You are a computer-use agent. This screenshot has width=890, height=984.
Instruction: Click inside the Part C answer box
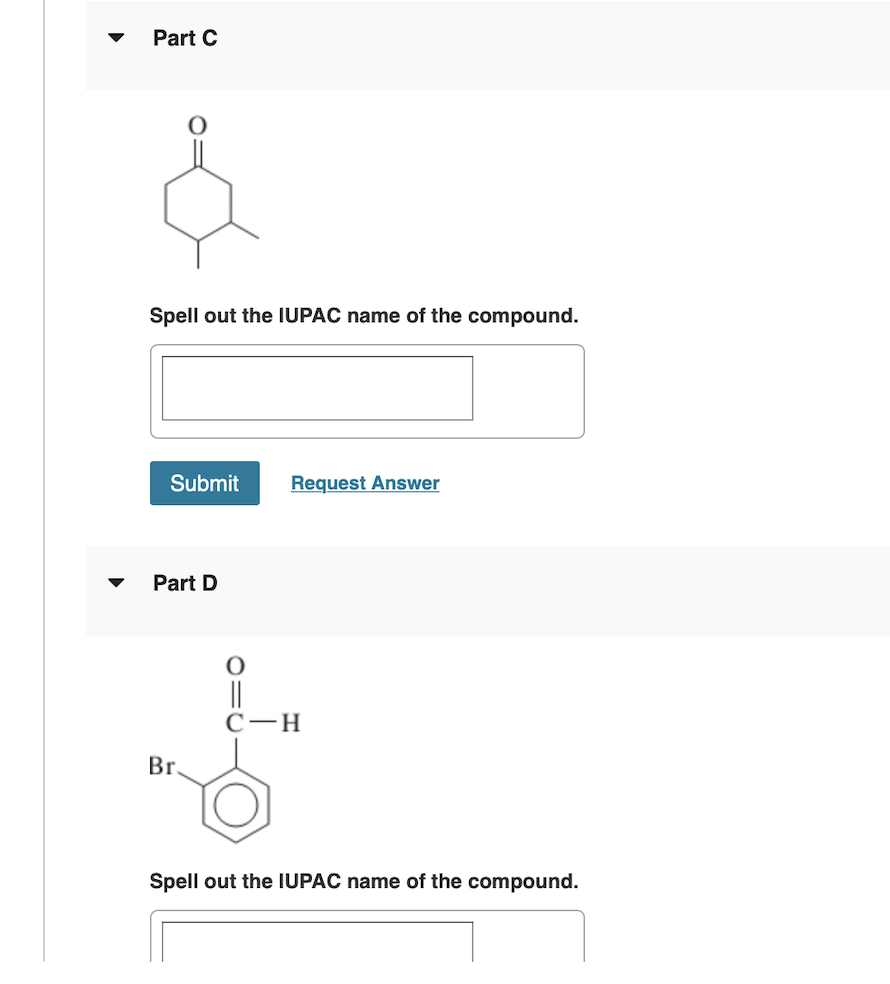point(315,388)
